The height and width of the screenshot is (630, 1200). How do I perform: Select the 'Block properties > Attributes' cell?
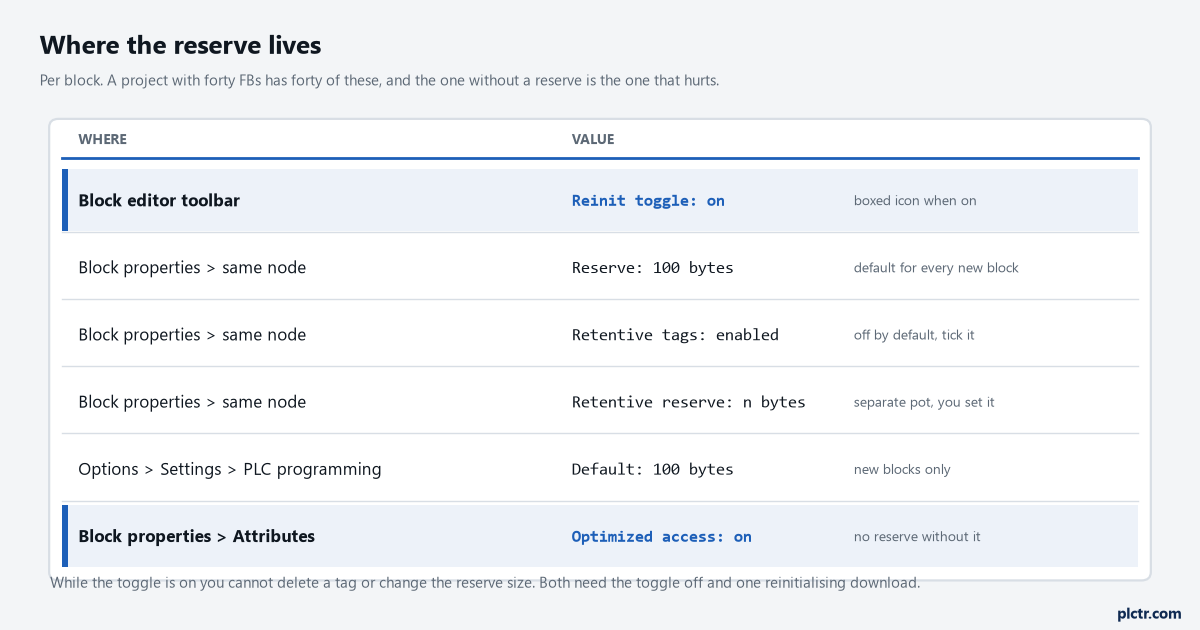[x=197, y=536]
